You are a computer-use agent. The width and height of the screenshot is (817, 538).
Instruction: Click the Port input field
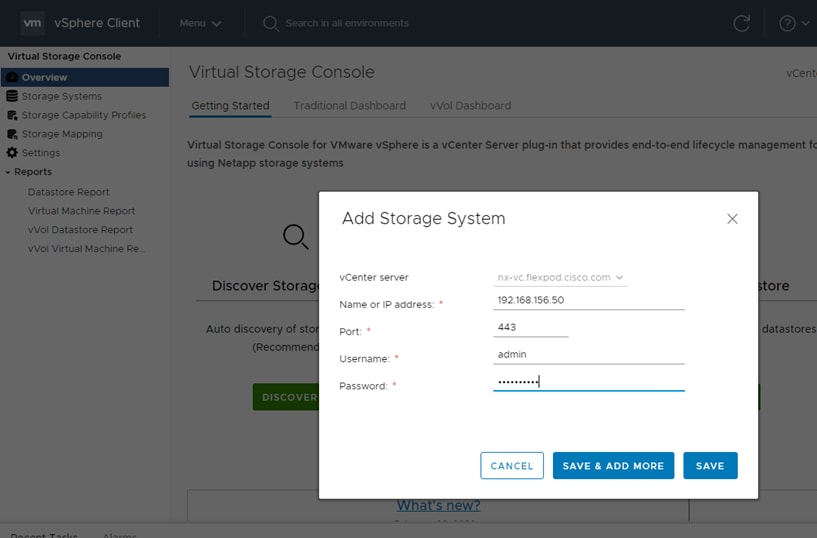click(530, 328)
